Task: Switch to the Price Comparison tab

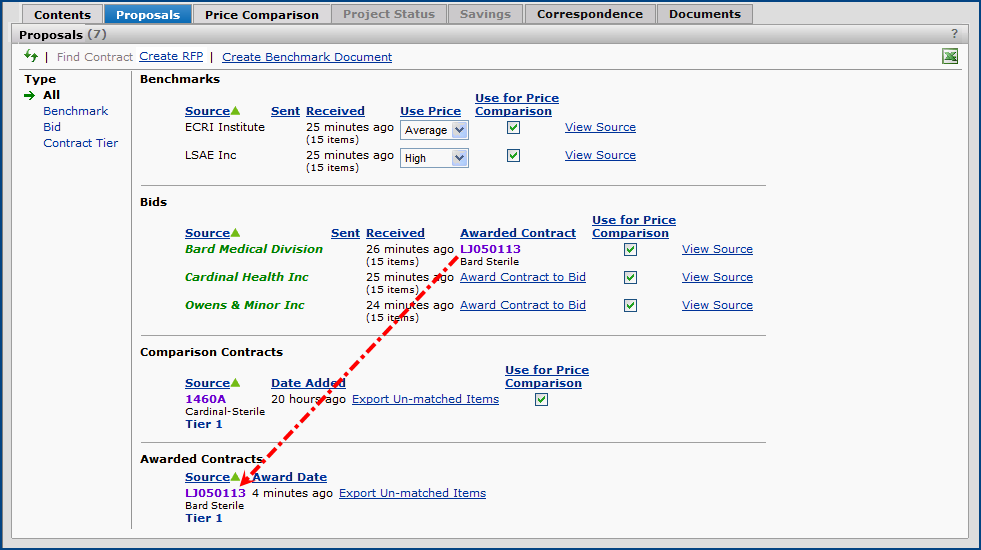Action: [261, 15]
